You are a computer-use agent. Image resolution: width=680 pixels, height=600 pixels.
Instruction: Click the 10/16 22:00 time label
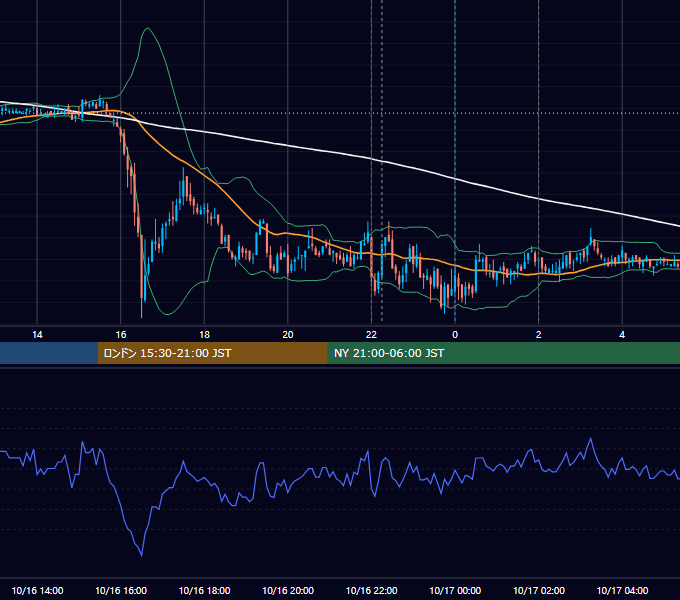tap(371, 590)
